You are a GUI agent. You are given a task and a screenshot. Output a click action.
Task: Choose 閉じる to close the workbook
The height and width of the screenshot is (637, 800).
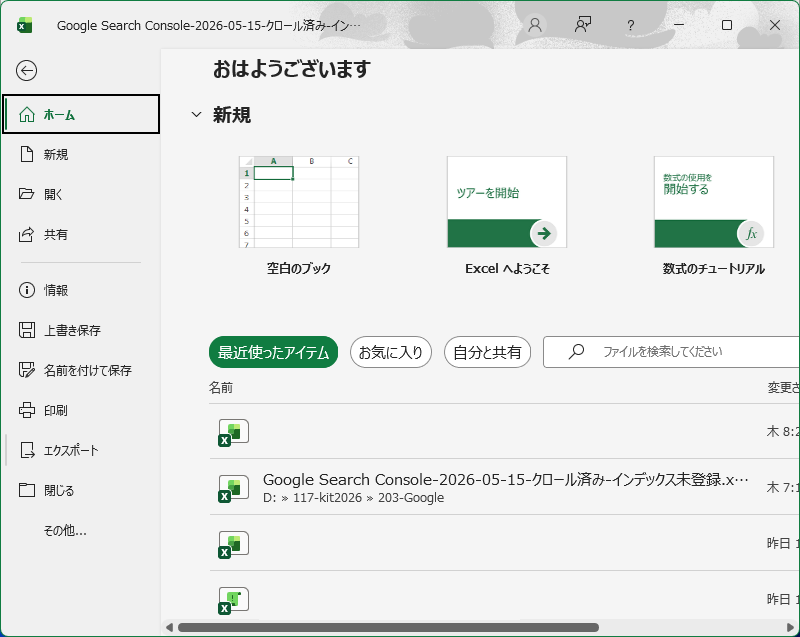pos(81,490)
